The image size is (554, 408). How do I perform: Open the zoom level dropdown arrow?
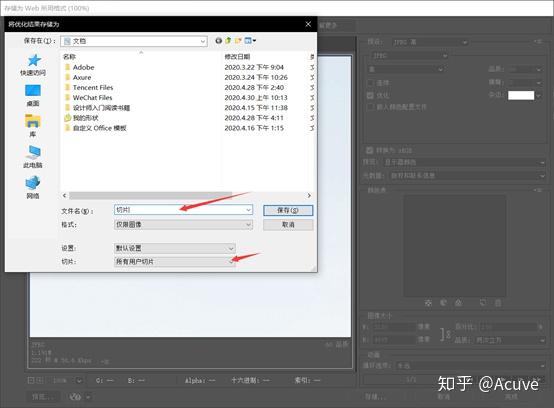pyautogui.click(x=79, y=381)
